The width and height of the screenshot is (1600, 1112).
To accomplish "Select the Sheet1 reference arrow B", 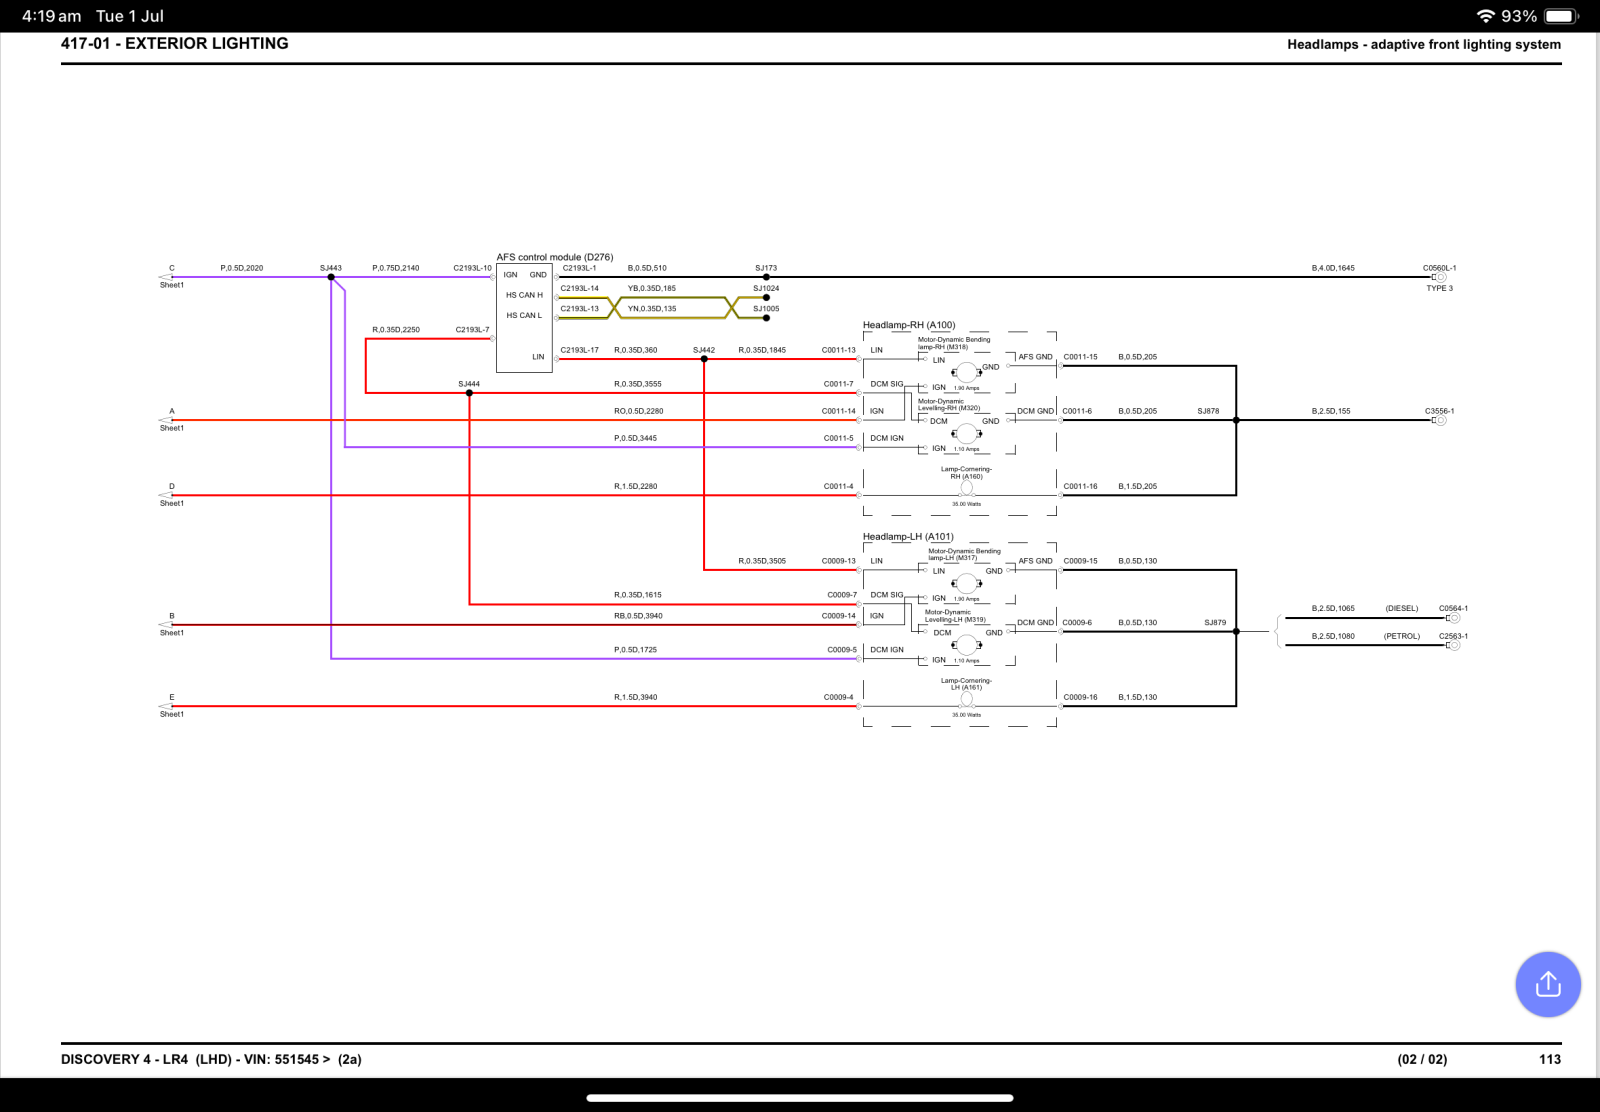I will 166,625.
